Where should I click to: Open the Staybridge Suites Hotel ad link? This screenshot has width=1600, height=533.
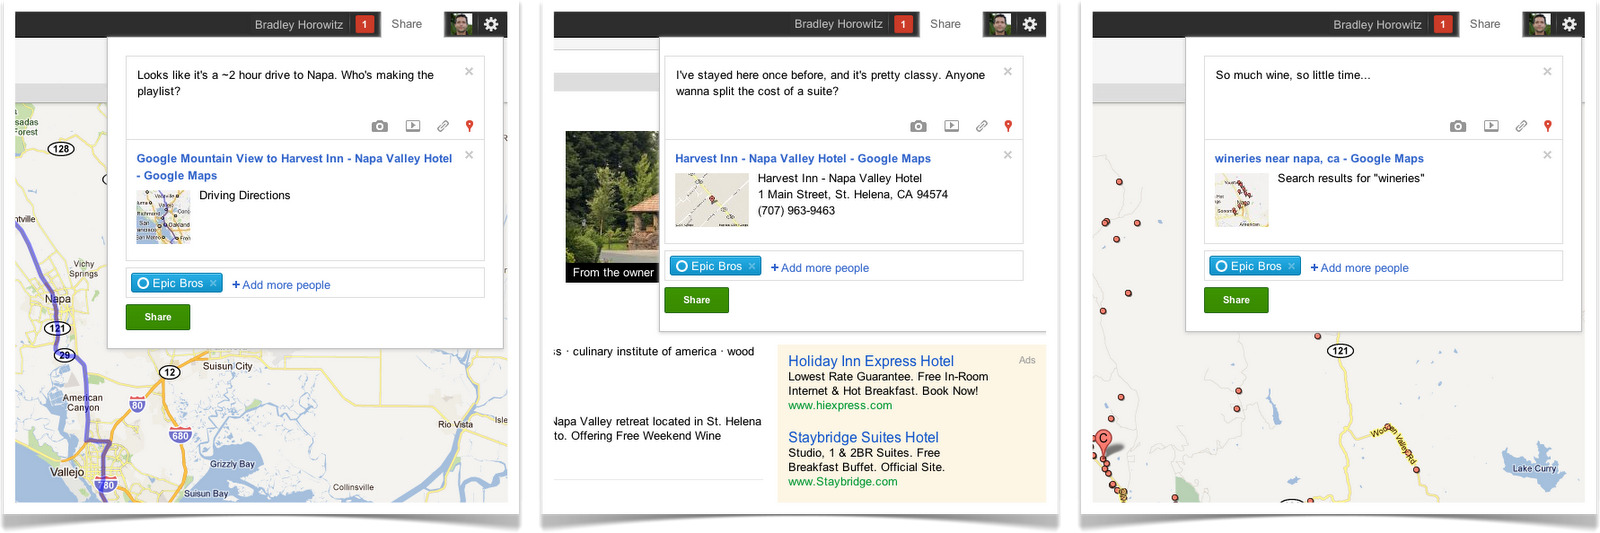[863, 437]
